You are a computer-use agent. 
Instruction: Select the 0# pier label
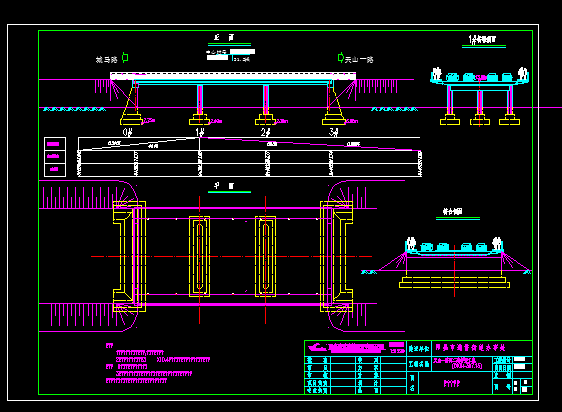pos(128,132)
